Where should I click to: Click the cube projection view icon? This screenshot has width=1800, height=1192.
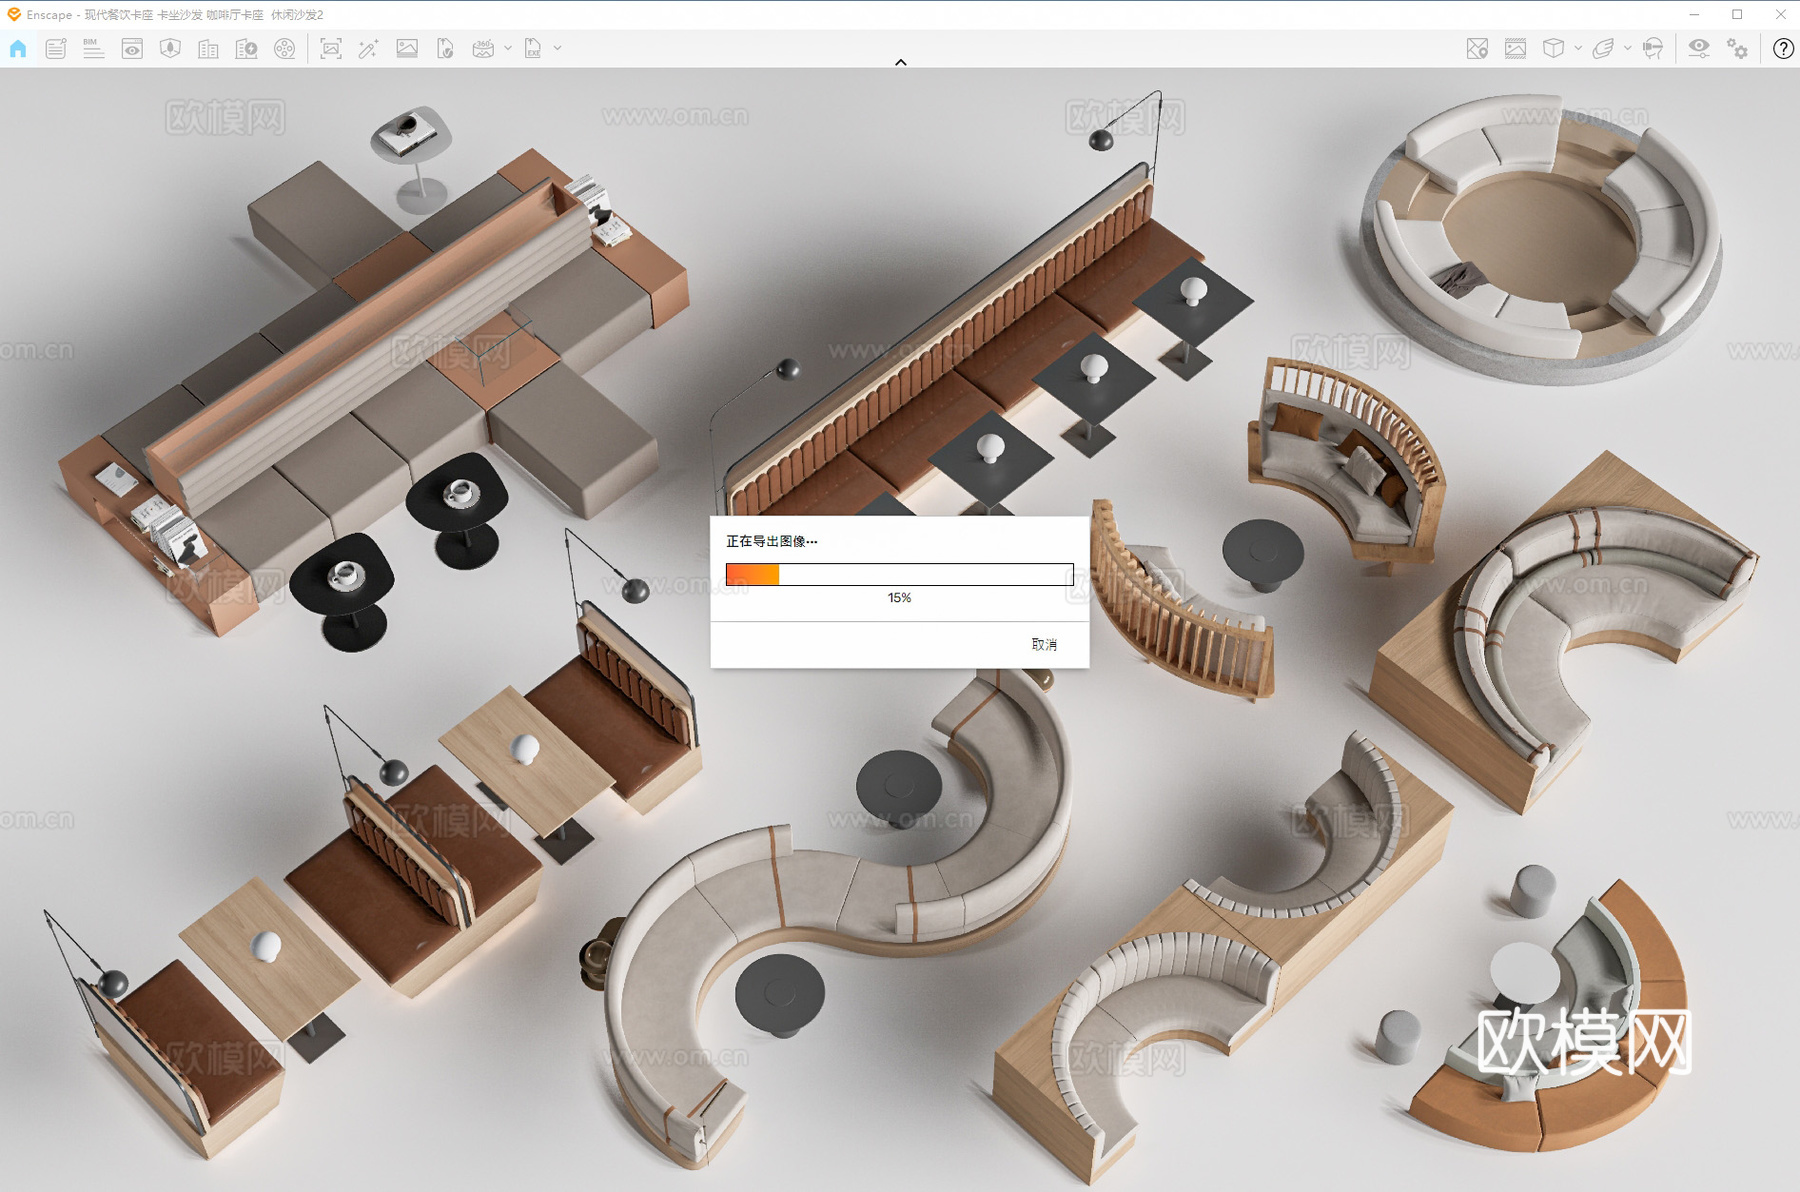(1553, 48)
